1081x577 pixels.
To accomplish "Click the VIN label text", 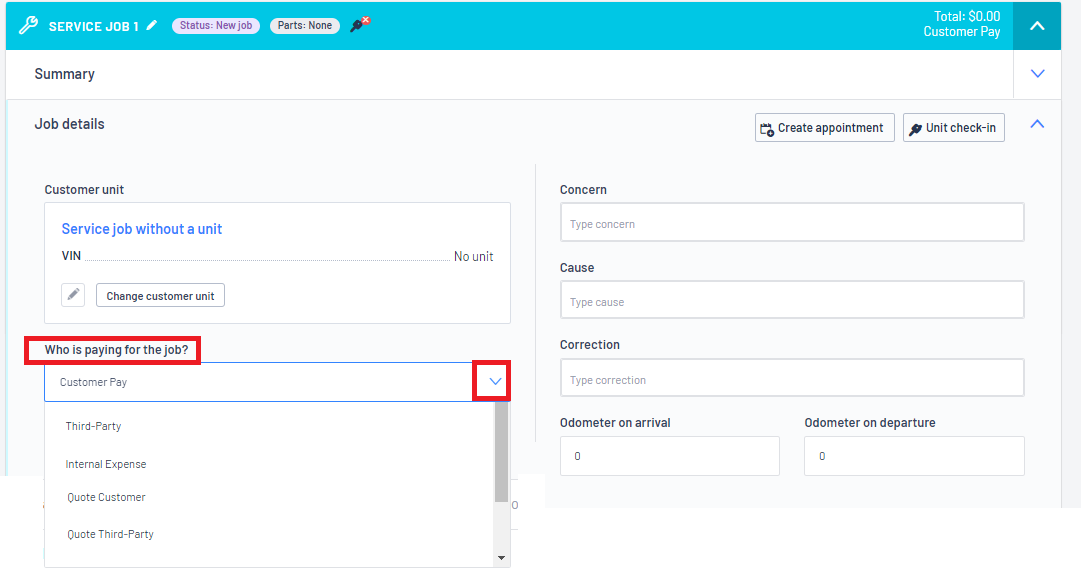I will coord(71,256).
